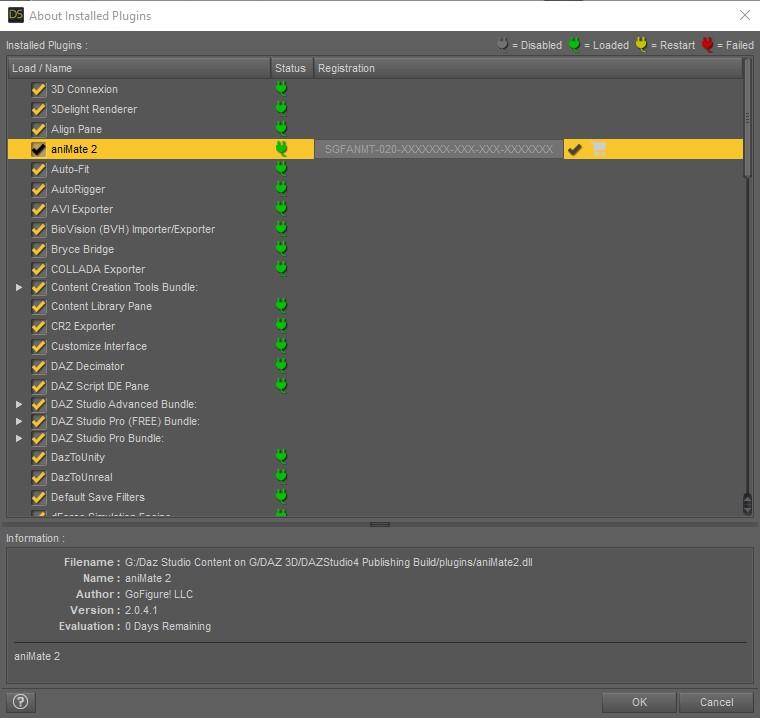The height and width of the screenshot is (718, 760).
Task: Click the Content Library Pane status plug
Action: click(x=281, y=305)
